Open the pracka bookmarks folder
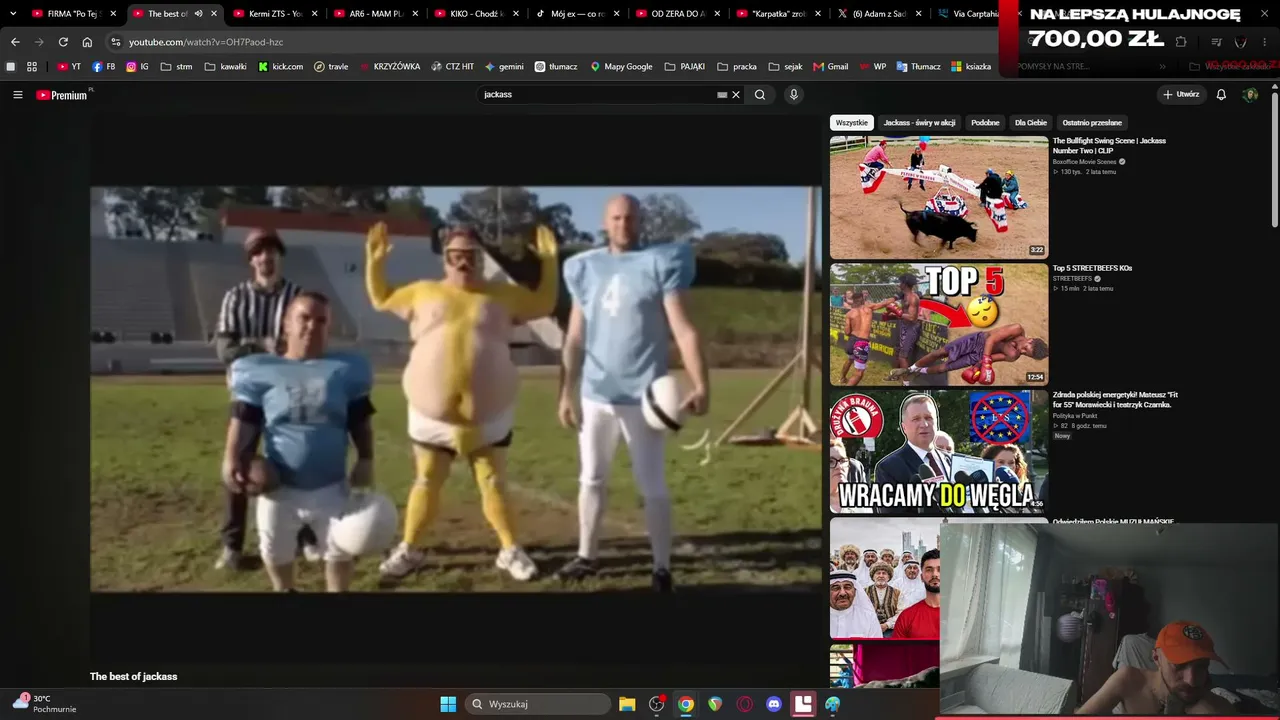Image resolution: width=1280 pixels, height=720 pixels. tap(737, 67)
